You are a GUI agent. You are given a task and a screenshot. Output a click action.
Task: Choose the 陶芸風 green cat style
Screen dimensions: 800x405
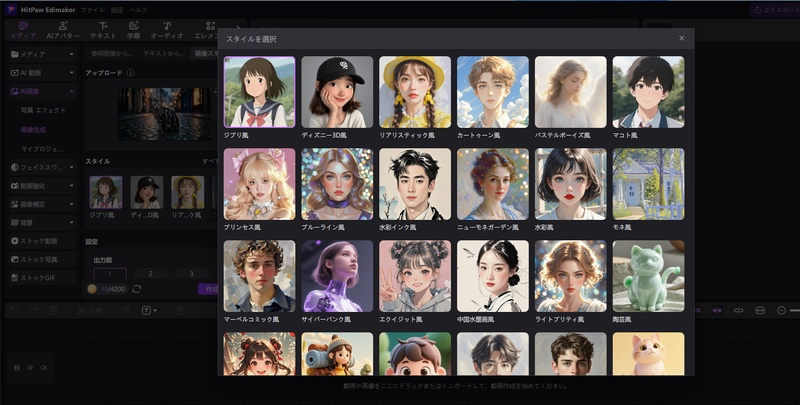click(648, 276)
